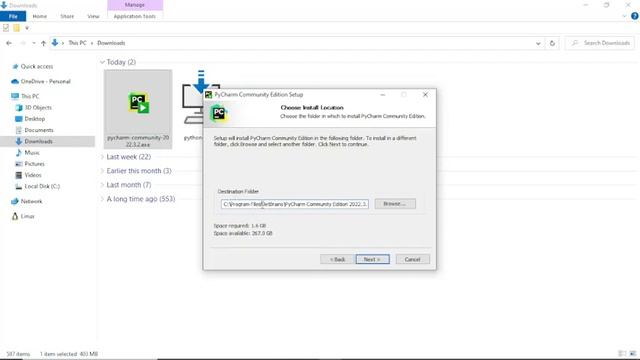Select the pycharm-community exe file
640x360 pixels.
[138, 109]
